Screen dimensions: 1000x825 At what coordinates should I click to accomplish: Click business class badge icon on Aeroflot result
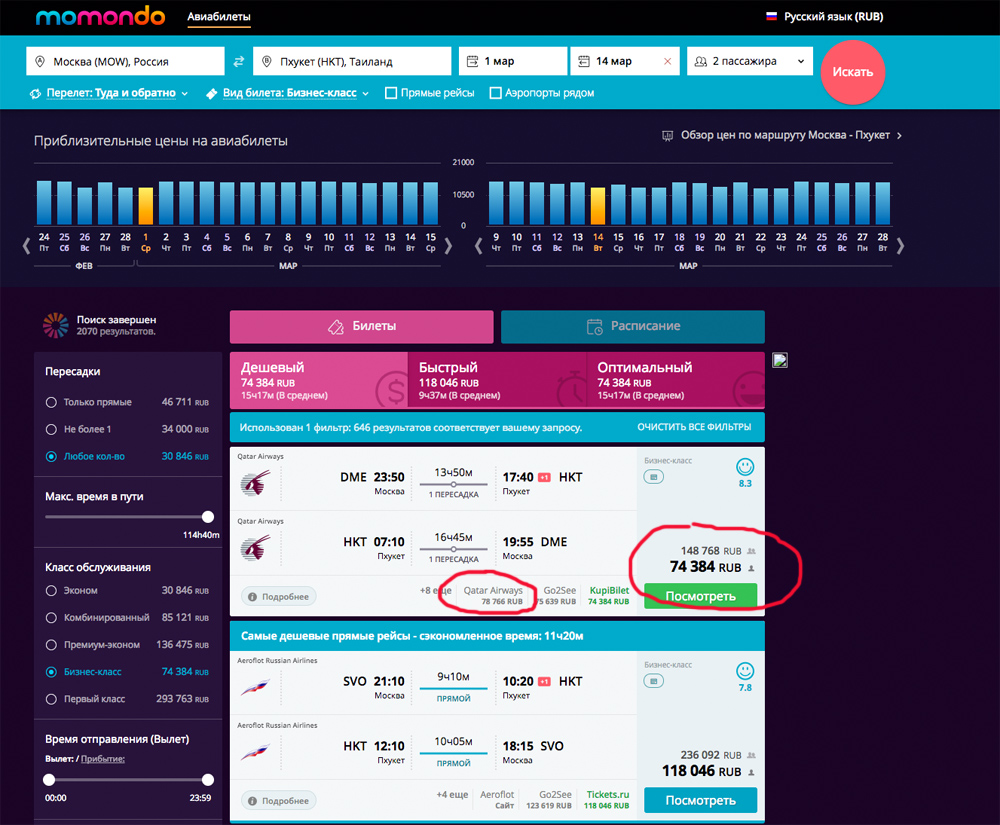tap(654, 681)
